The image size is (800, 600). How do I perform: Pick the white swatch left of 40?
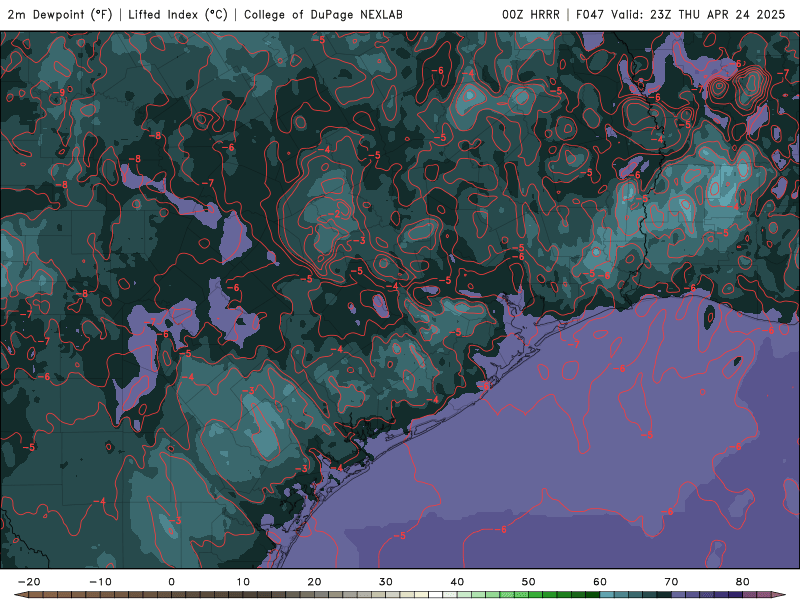tap(436, 594)
